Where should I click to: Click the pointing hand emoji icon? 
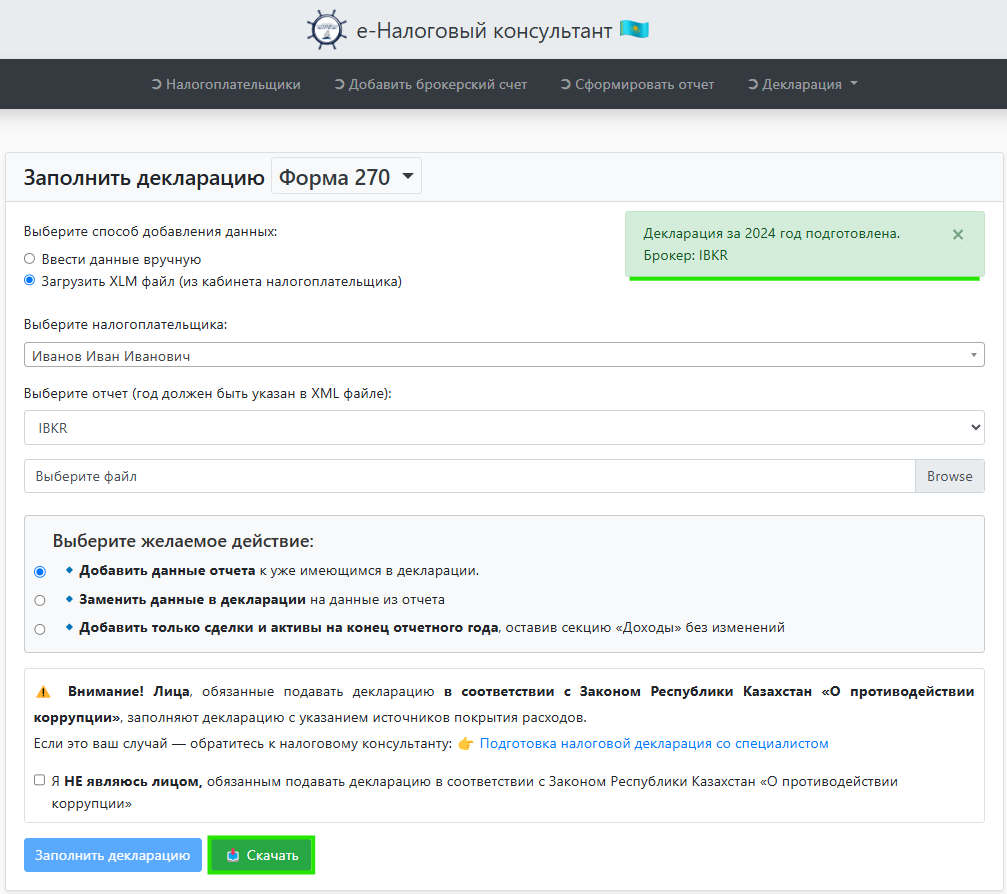(466, 744)
